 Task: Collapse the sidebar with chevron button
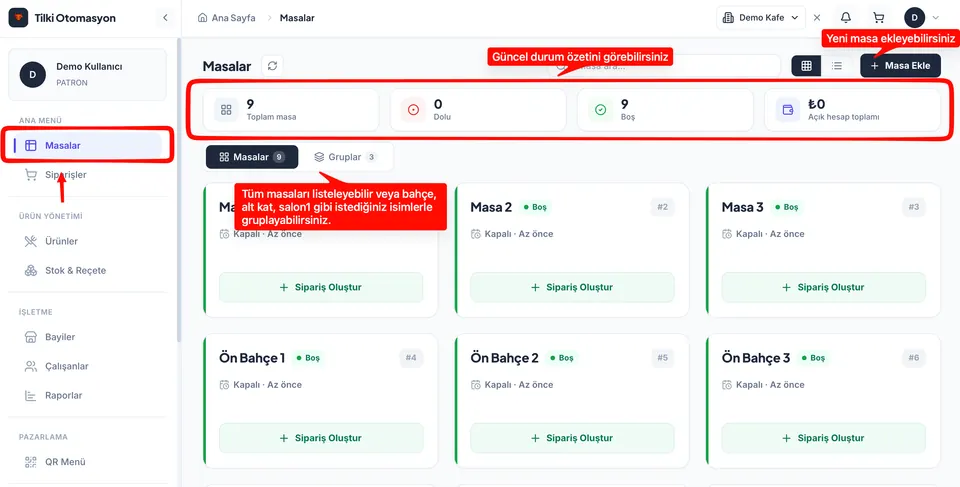point(165,18)
